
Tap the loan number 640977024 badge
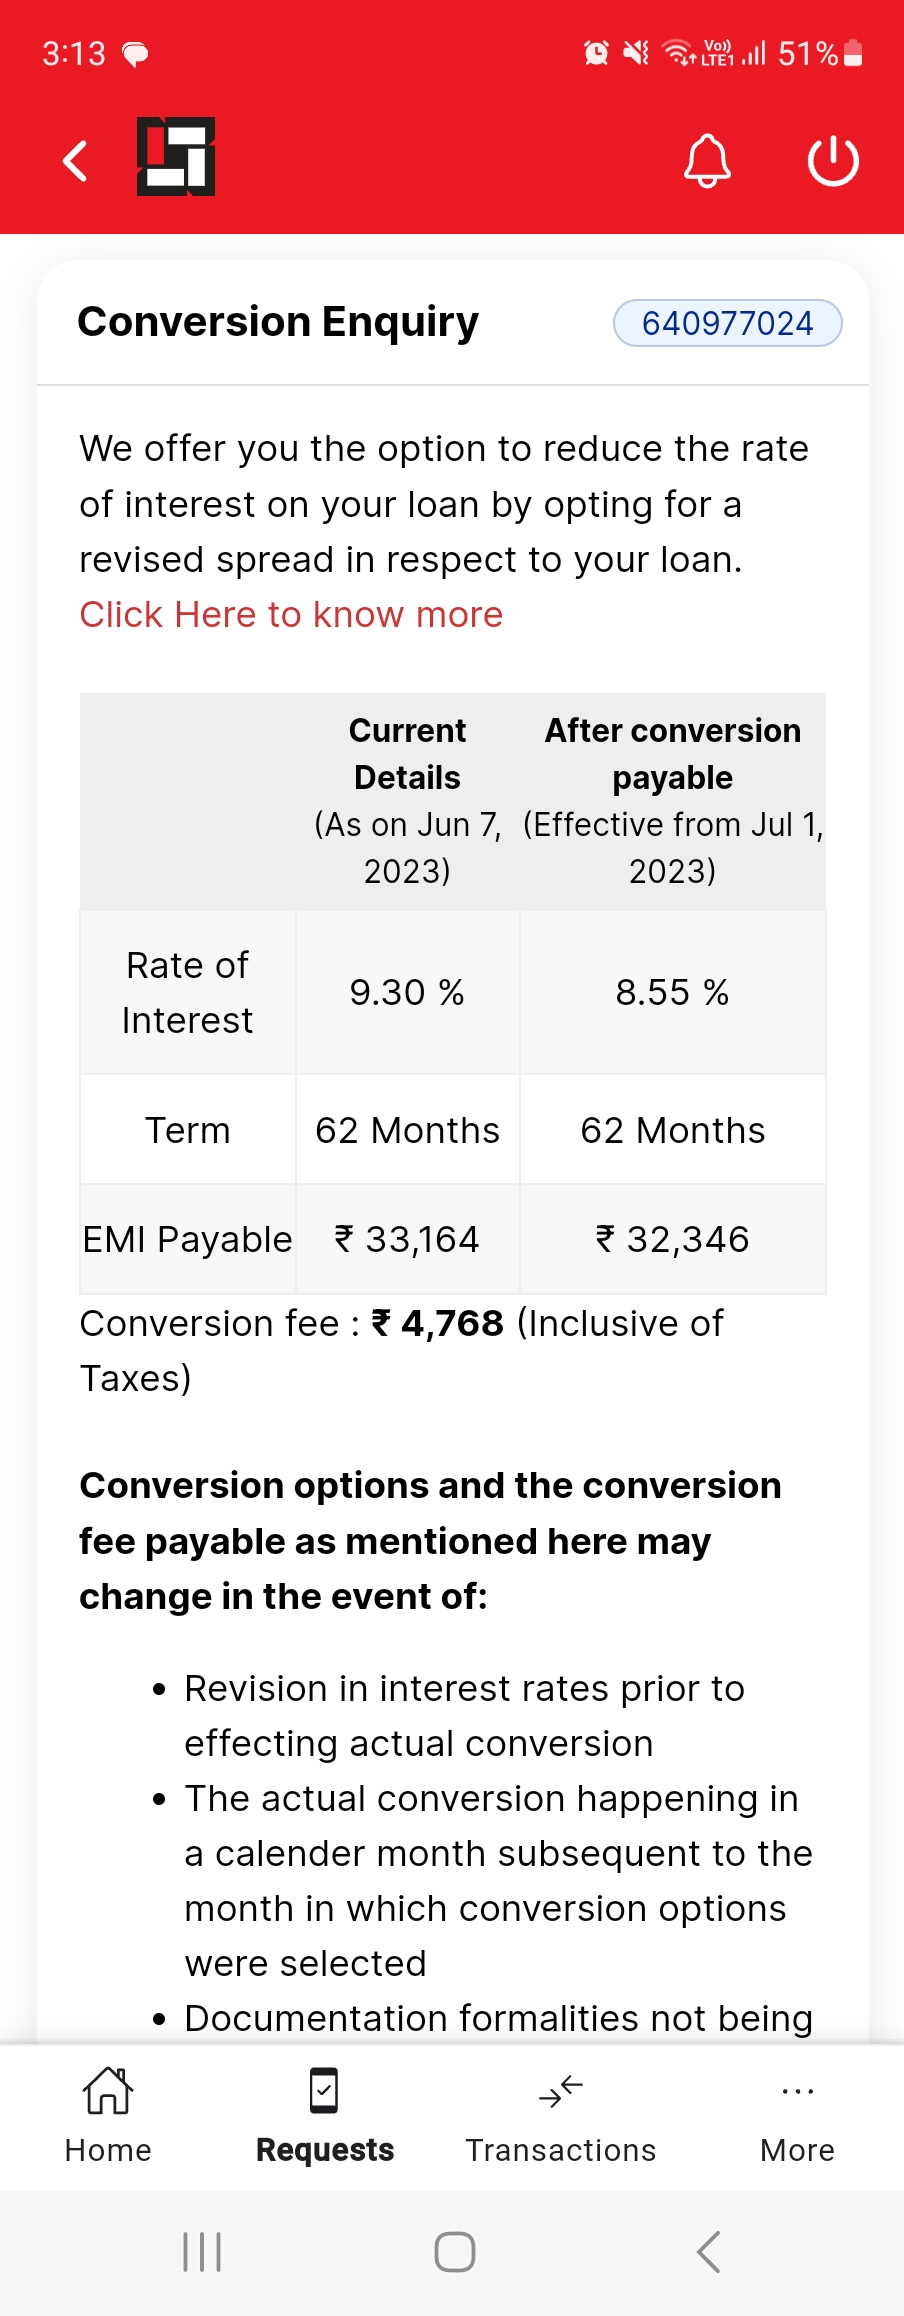click(x=727, y=323)
